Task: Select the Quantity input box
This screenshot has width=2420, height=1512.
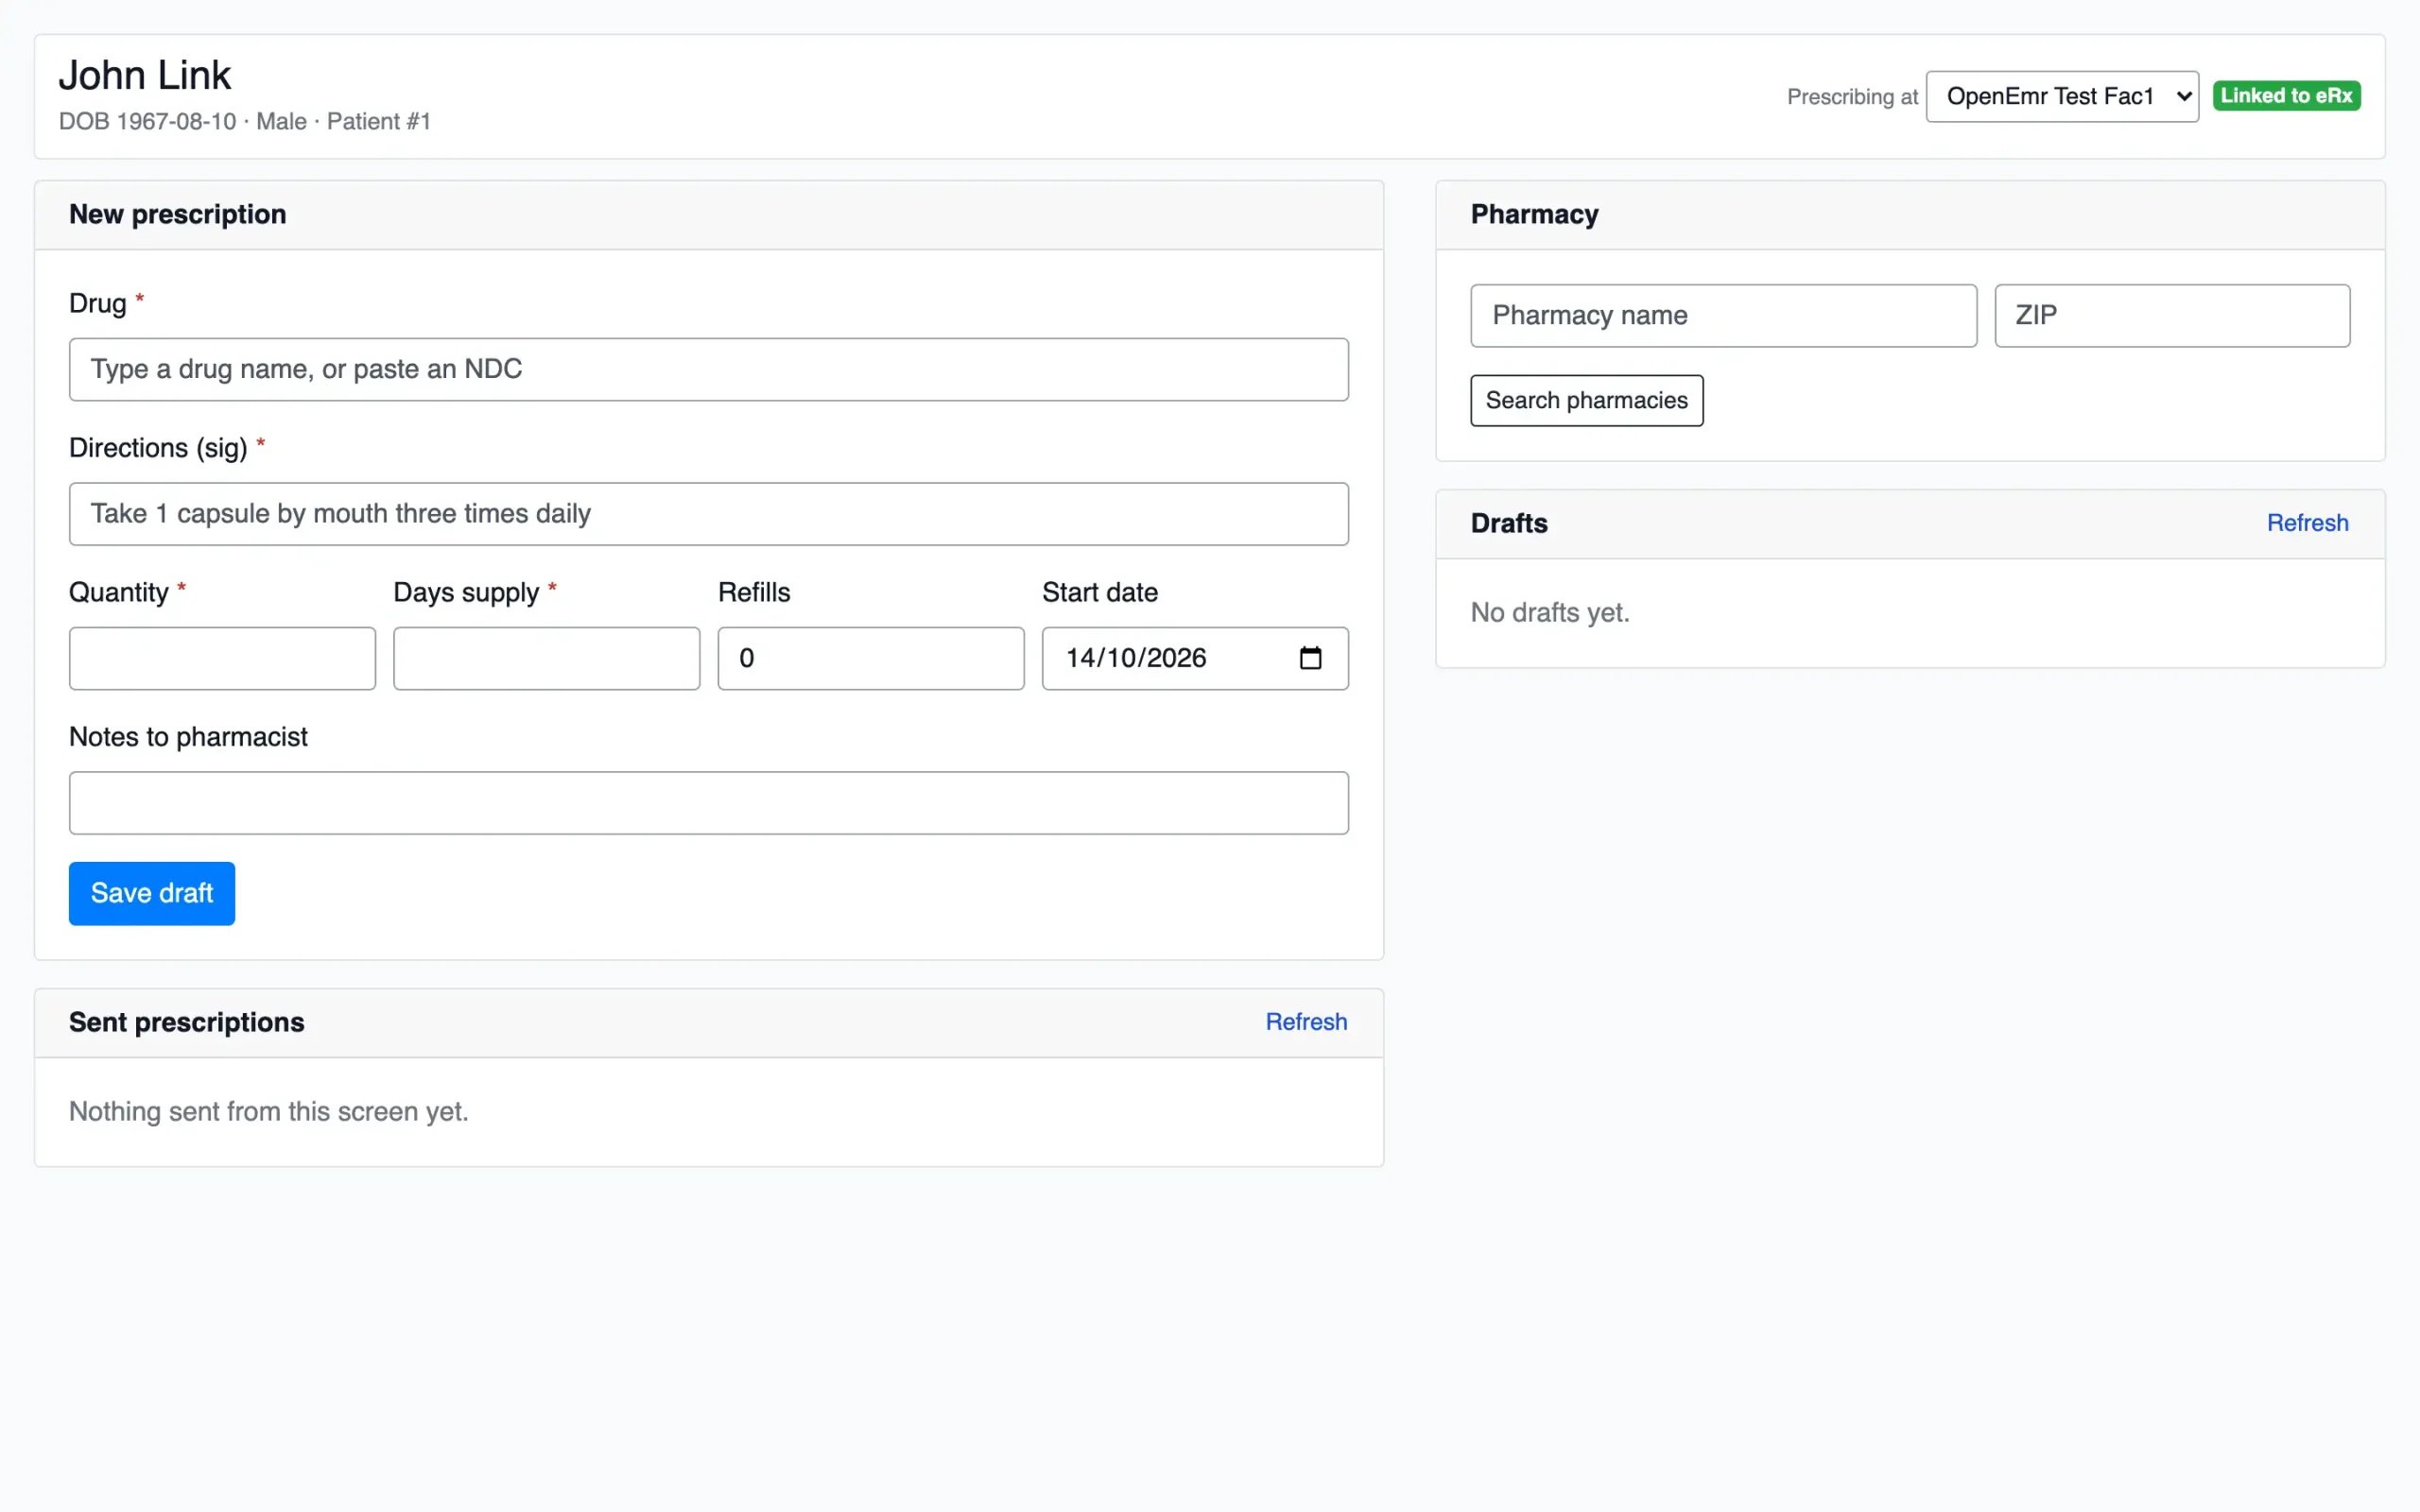Action: click(x=222, y=658)
